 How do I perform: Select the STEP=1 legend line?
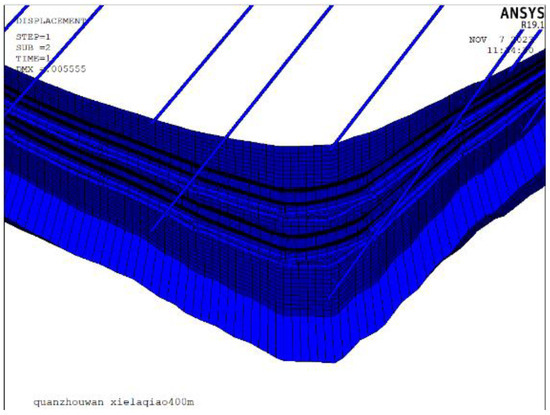pos(33,37)
